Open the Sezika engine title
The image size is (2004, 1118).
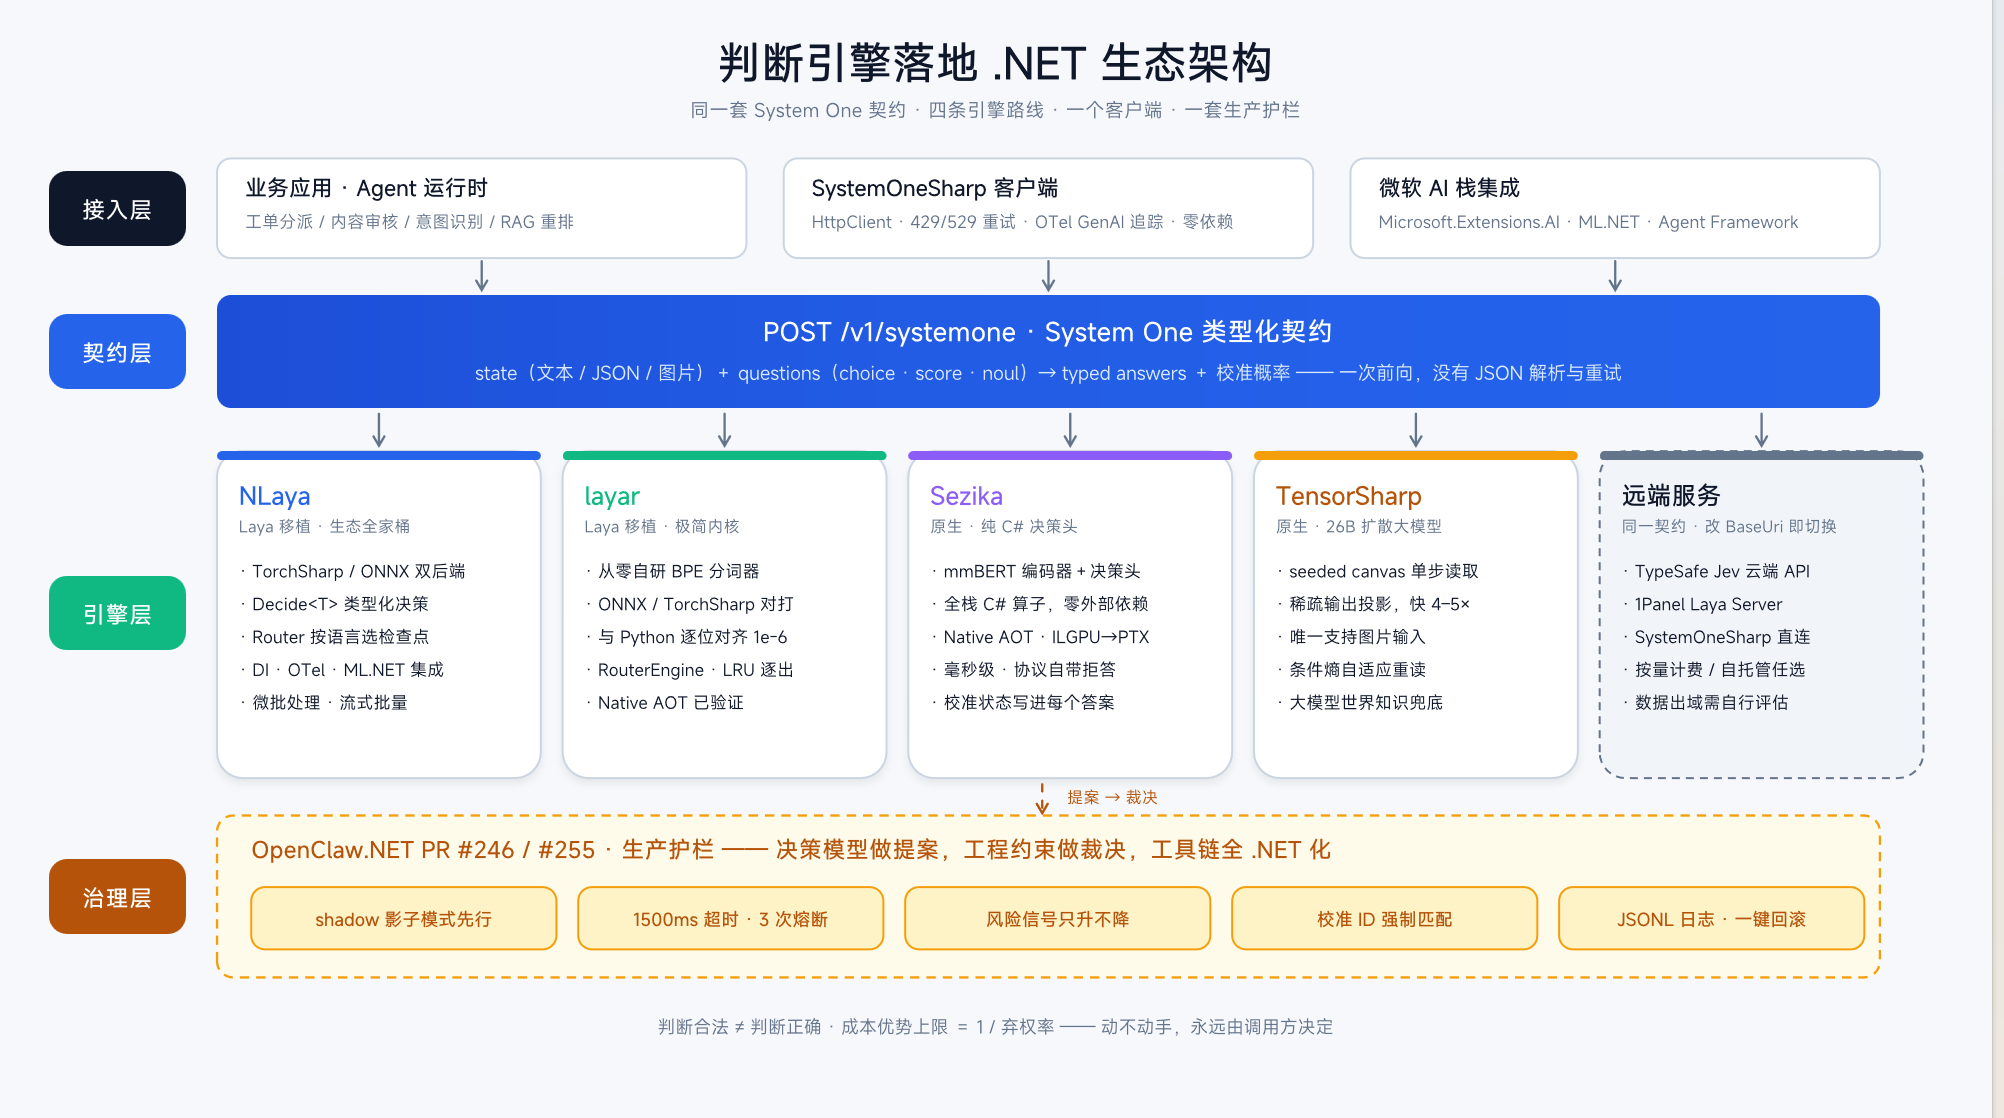tap(966, 496)
